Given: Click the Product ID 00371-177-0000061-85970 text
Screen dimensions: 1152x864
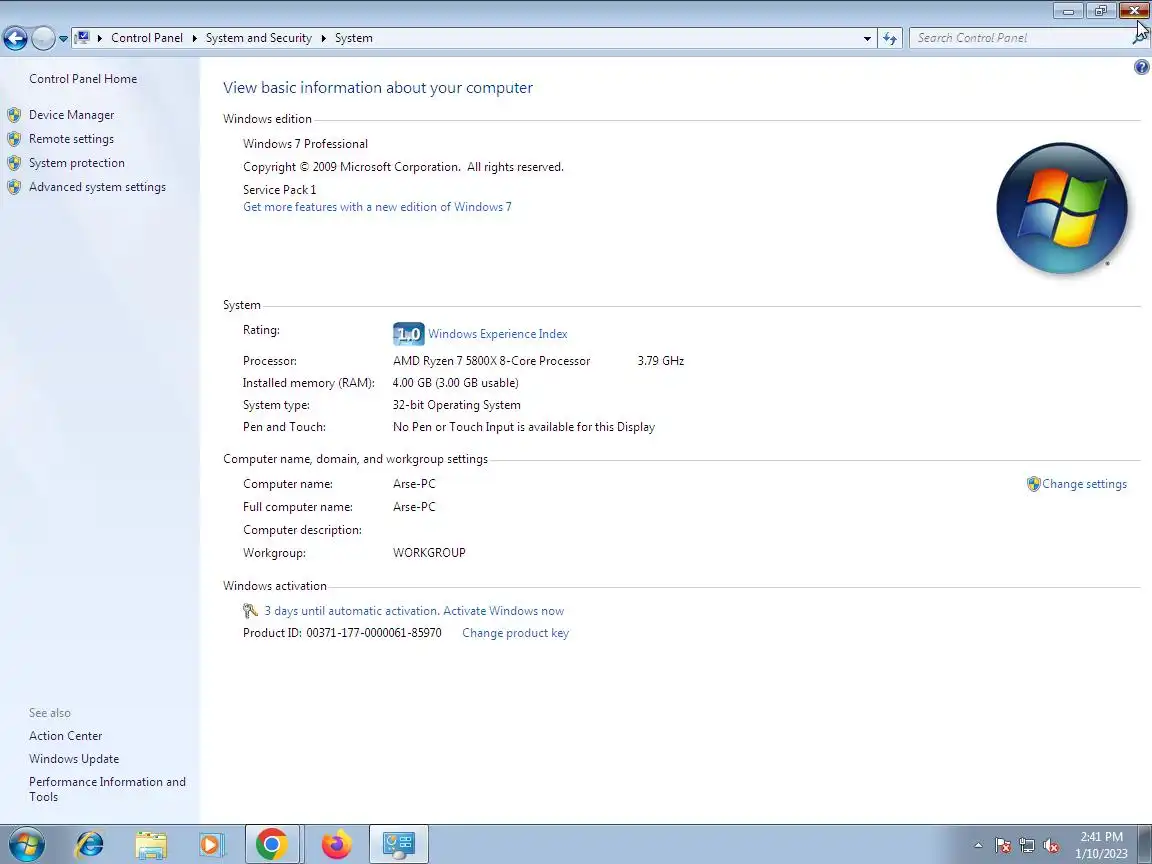Looking at the screenshot, I should [x=342, y=633].
